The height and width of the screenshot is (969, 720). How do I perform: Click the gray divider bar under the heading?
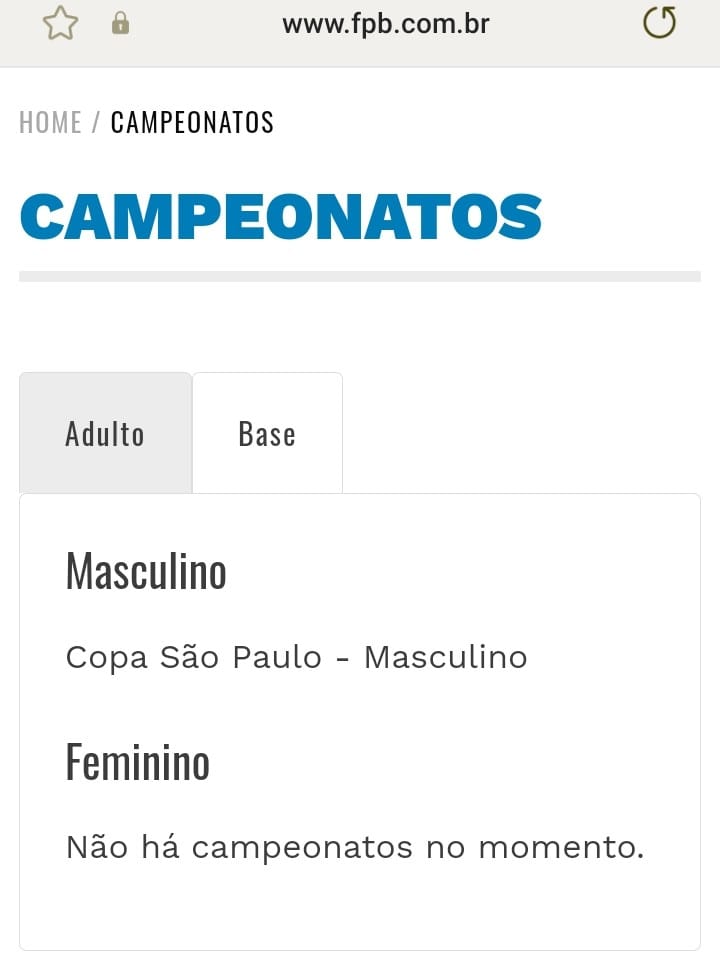pyautogui.click(x=360, y=276)
